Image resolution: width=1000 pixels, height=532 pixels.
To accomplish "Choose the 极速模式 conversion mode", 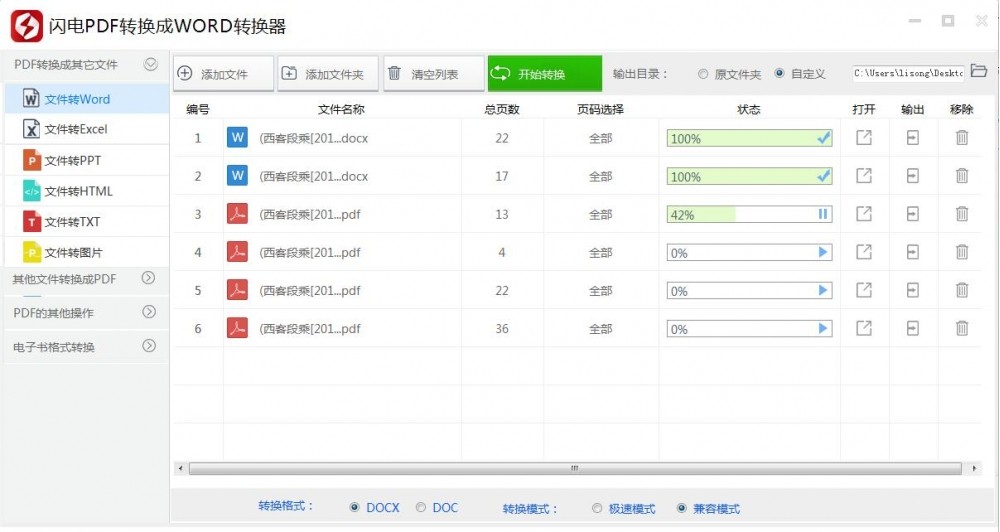I will (x=598, y=508).
